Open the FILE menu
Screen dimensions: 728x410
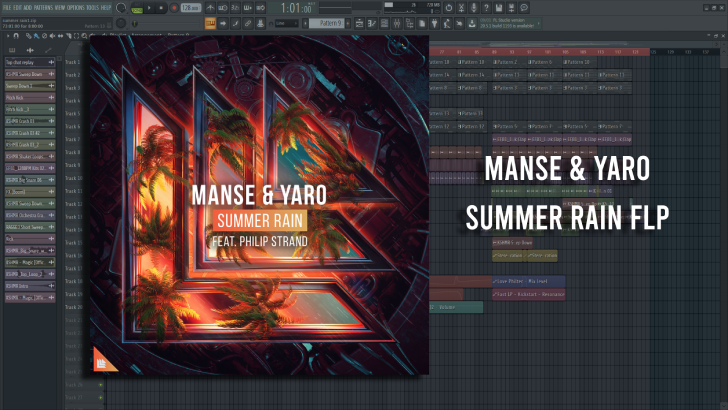(x=6, y=8)
